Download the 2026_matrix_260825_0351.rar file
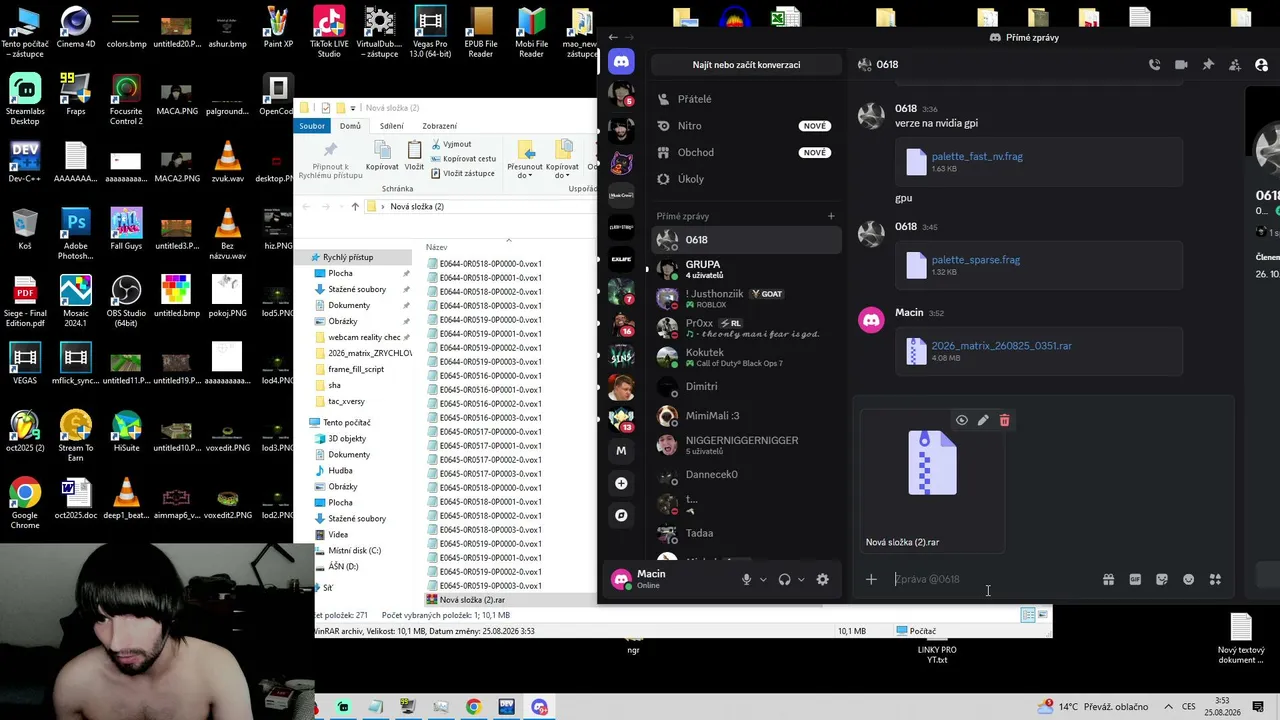This screenshot has height=720, width=1280. tap(1001, 346)
